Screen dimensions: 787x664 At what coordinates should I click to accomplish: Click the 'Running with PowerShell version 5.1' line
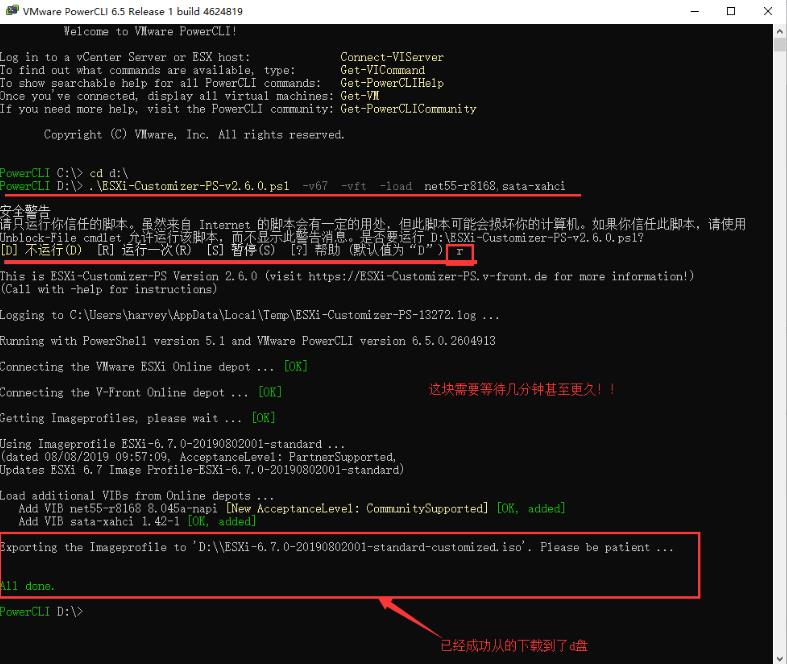click(x=248, y=341)
